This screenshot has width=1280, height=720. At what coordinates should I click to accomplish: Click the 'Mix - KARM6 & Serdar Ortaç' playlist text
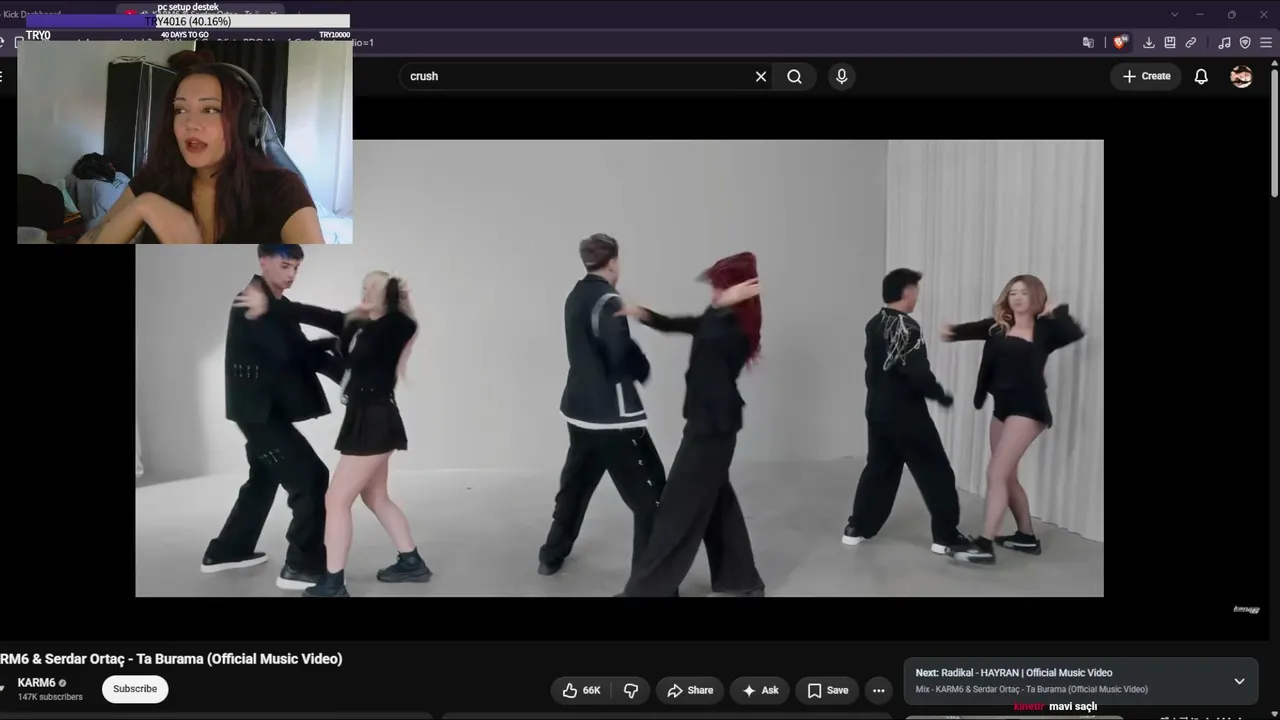[1031, 689]
